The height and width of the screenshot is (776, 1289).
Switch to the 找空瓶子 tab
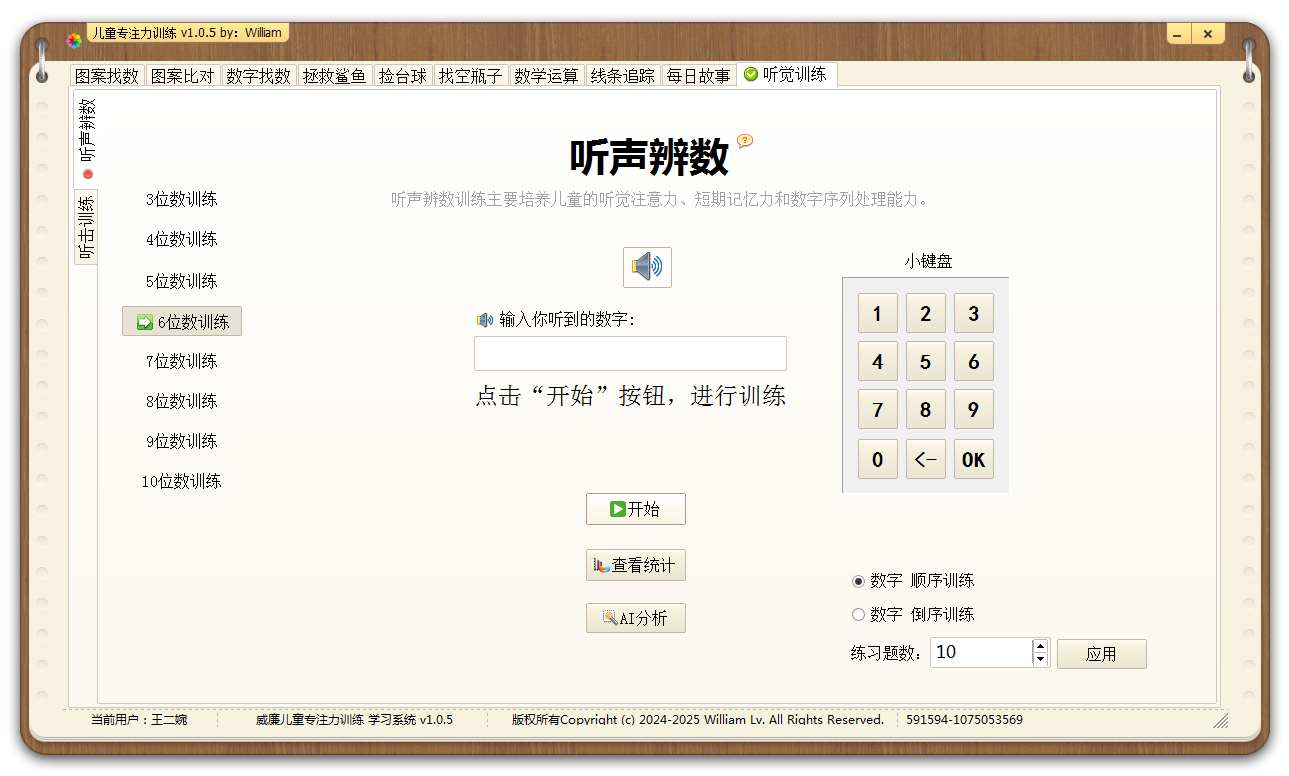click(x=471, y=76)
